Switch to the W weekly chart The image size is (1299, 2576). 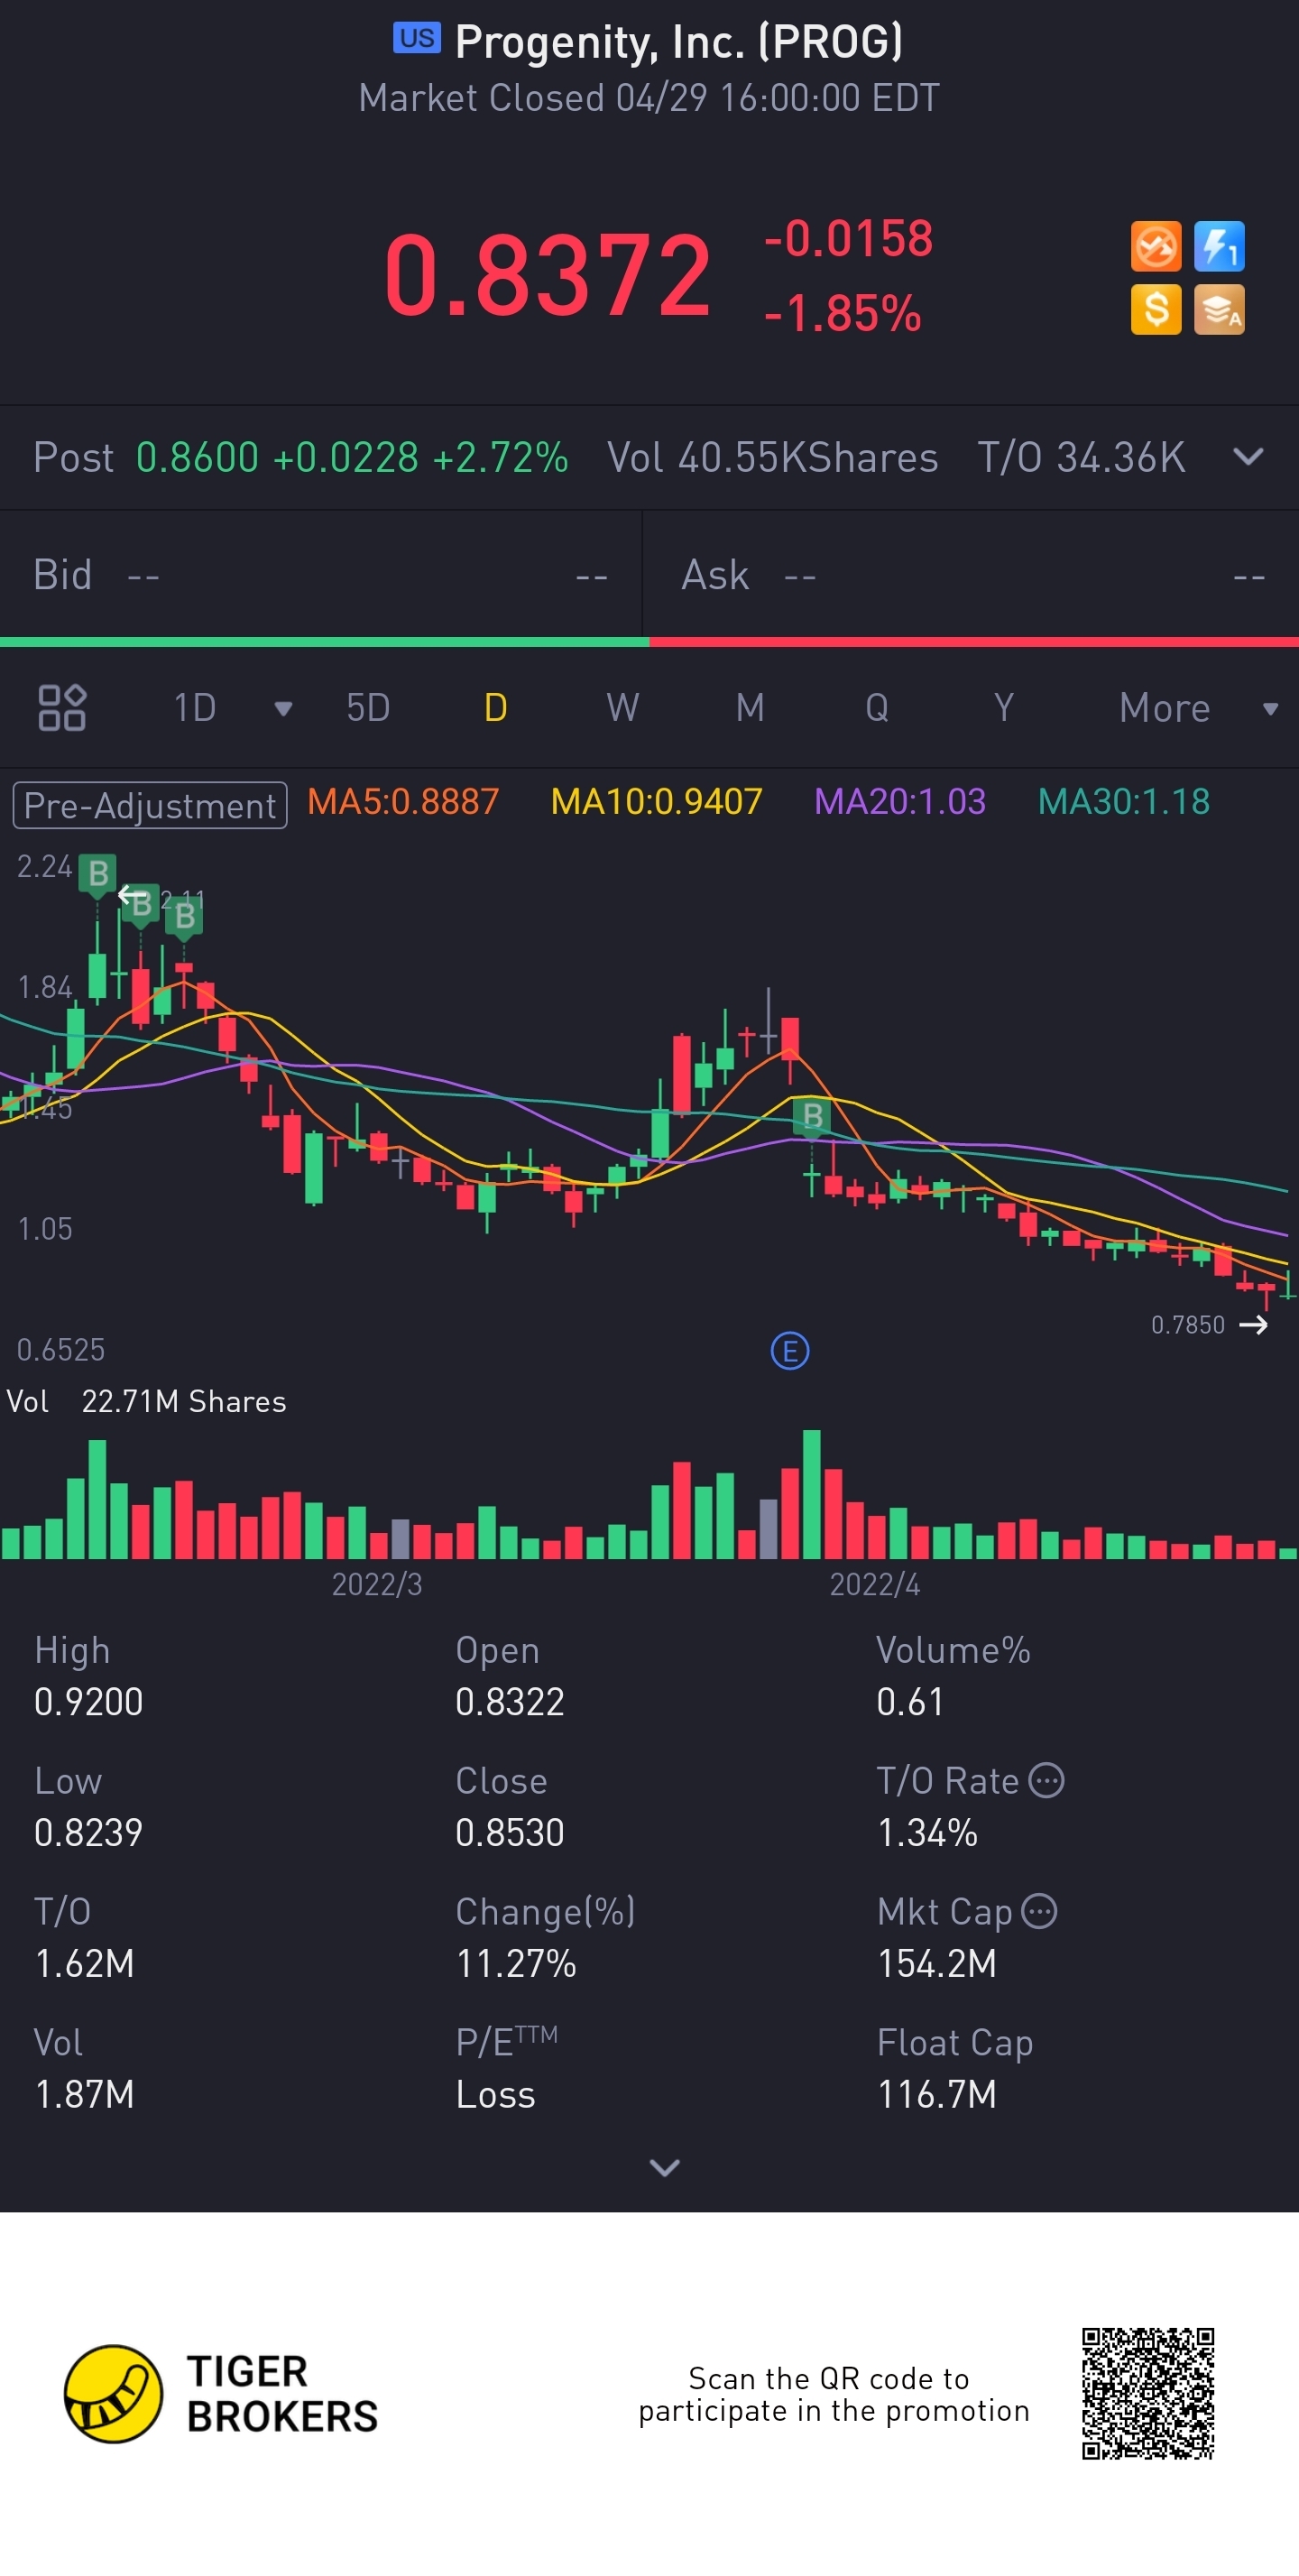tap(622, 708)
